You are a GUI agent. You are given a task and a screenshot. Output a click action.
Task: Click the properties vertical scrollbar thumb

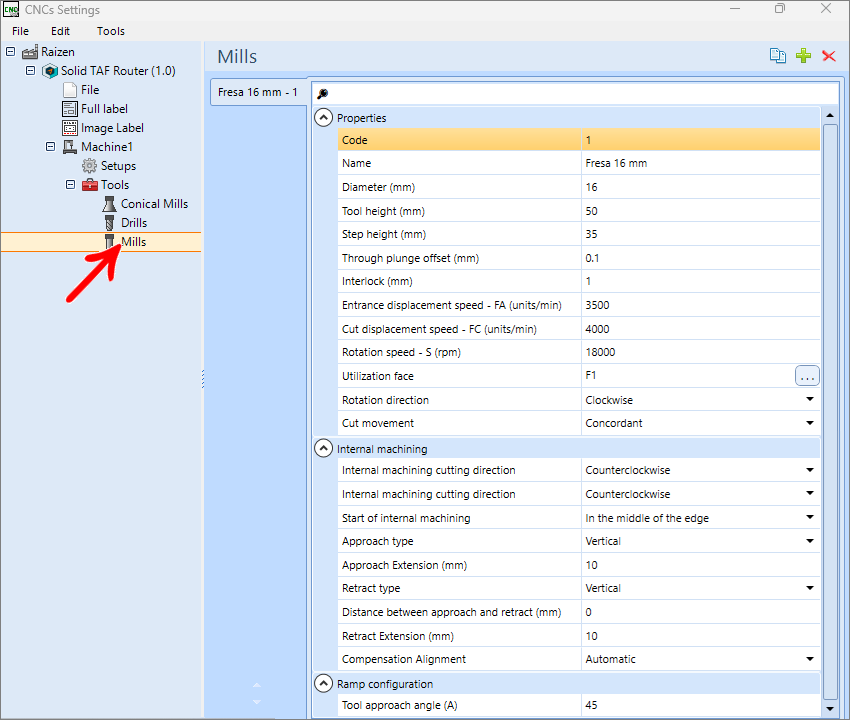tap(830, 412)
